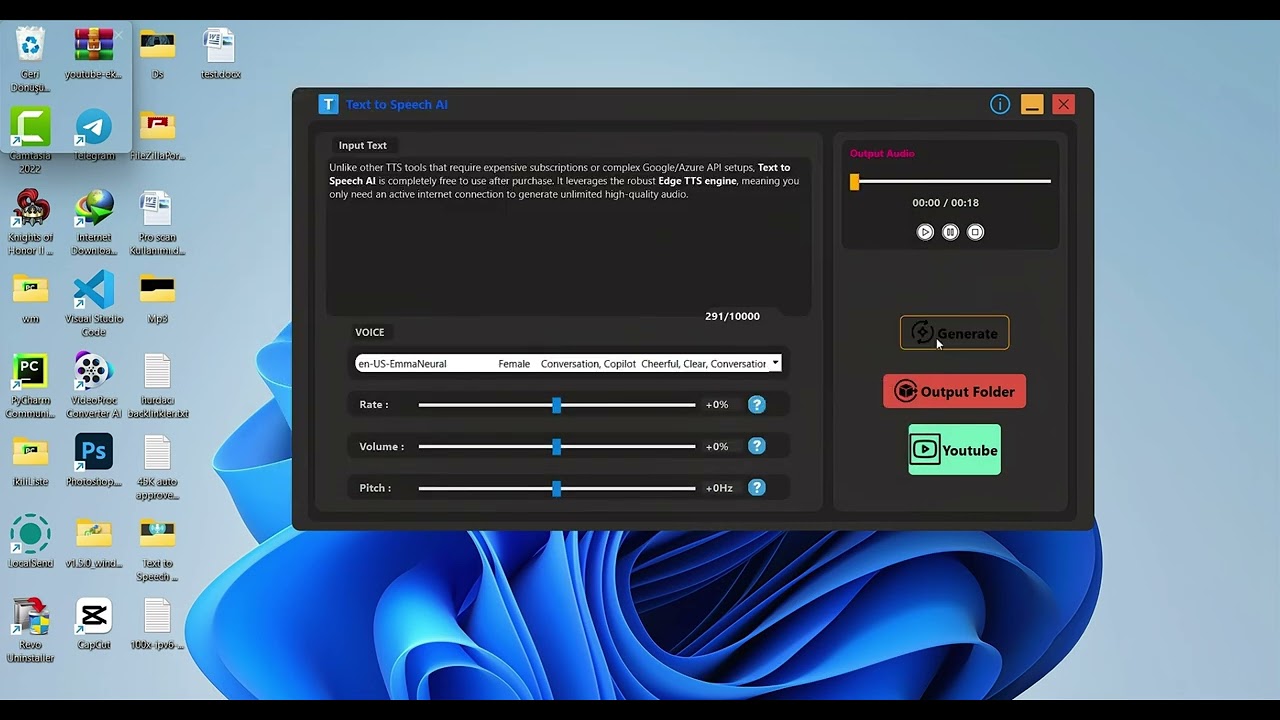
Task: Select the CapCut desktop shortcut
Action: [93, 624]
